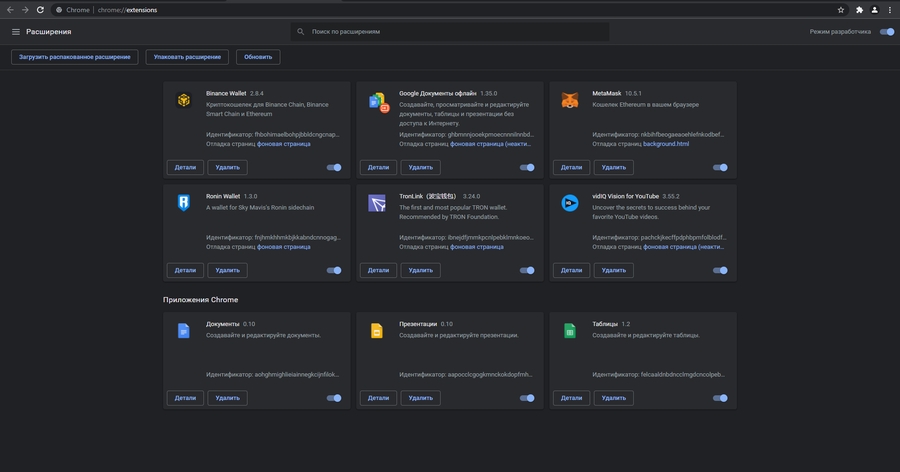Click the Ronin Wallet shield icon

pos(184,203)
